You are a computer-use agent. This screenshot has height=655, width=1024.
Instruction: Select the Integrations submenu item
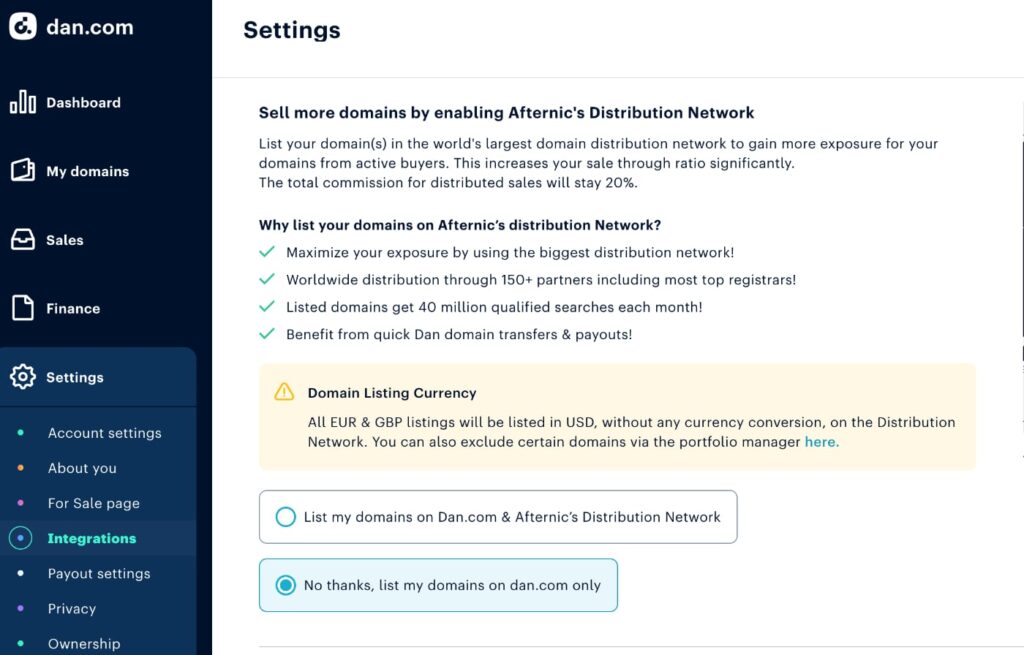(x=92, y=538)
